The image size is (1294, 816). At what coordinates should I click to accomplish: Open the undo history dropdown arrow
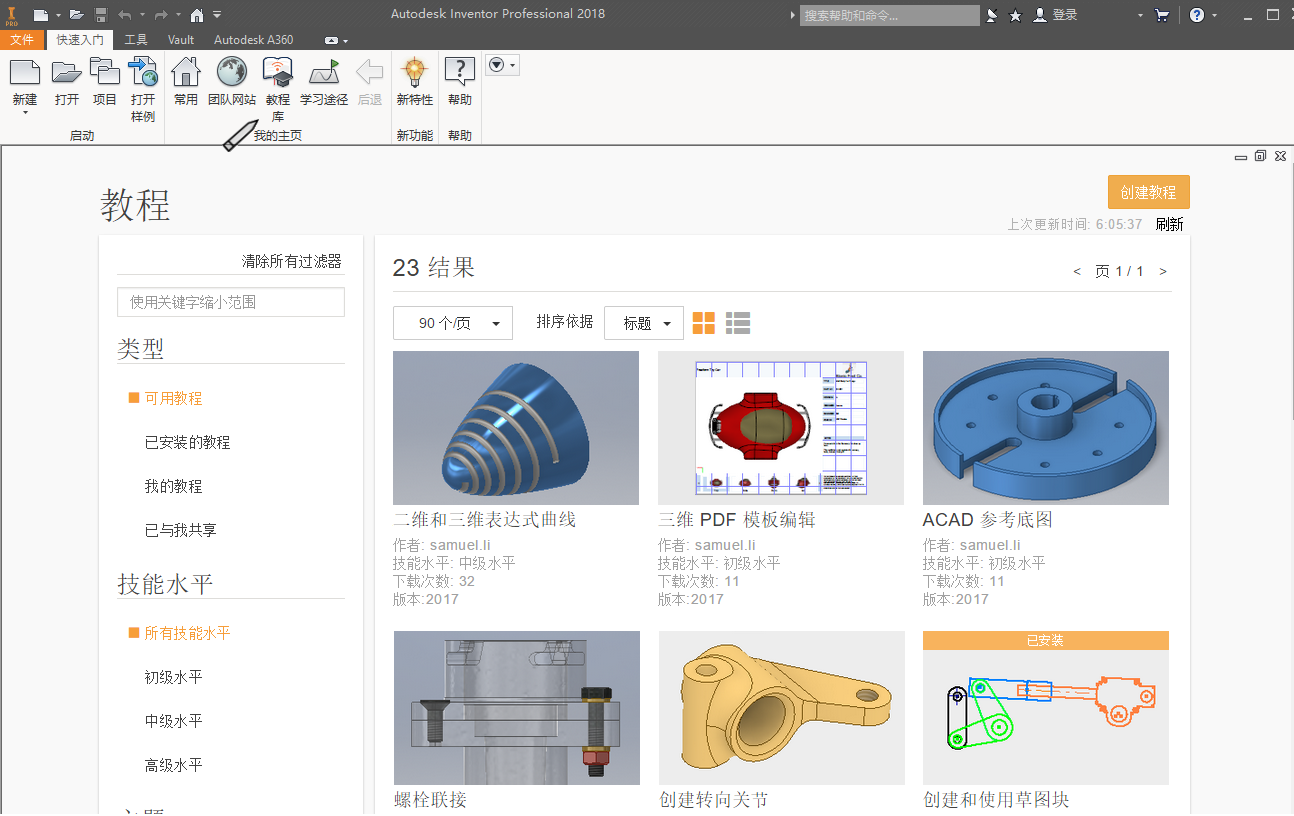coord(141,16)
